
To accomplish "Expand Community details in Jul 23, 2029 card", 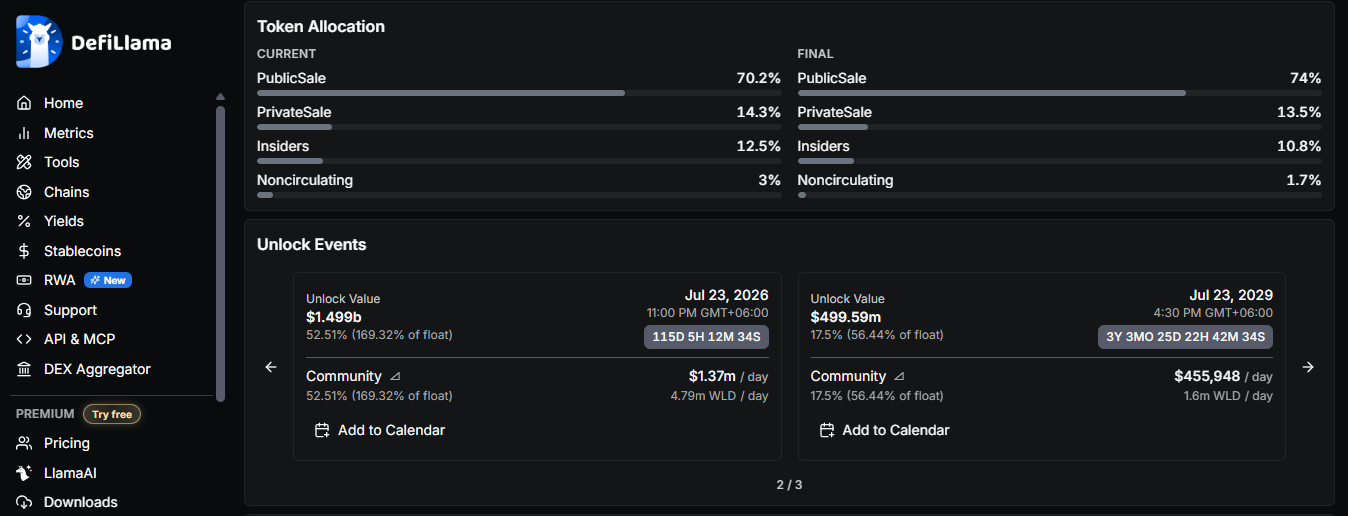I will tap(899, 377).
